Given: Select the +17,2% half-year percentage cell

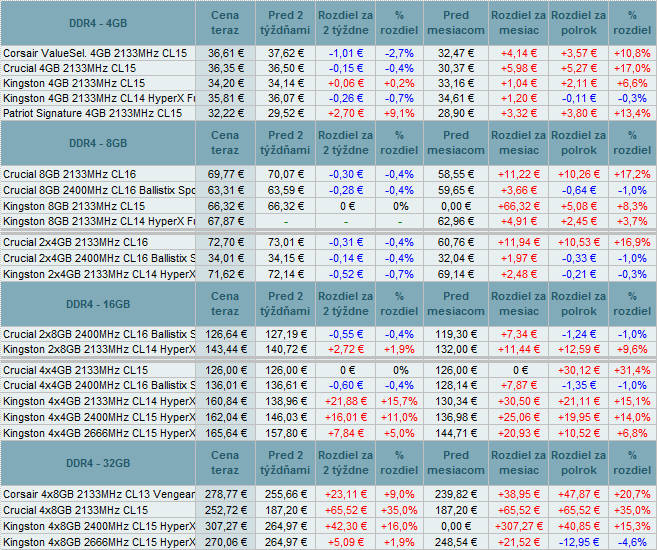Looking at the screenshot, I should tap(632, 174).
